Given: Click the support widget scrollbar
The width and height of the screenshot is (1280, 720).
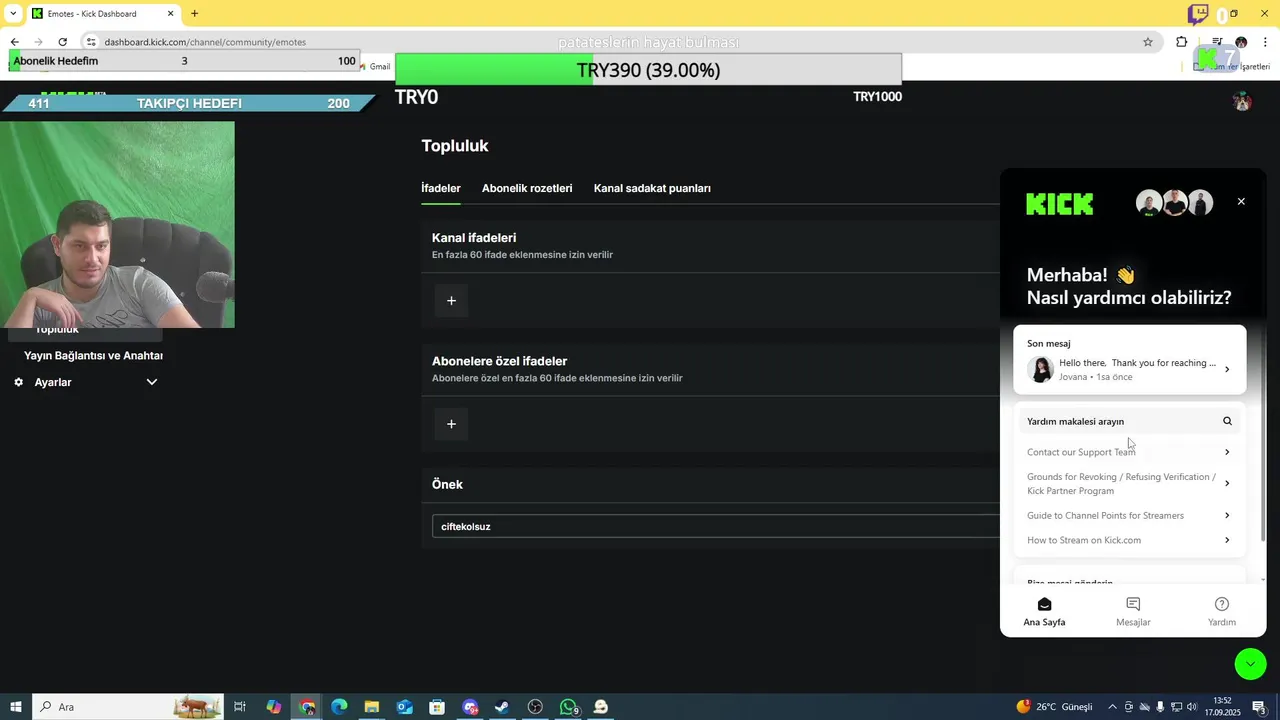Looking at the screenshot, I should (x=1263, y=430).
